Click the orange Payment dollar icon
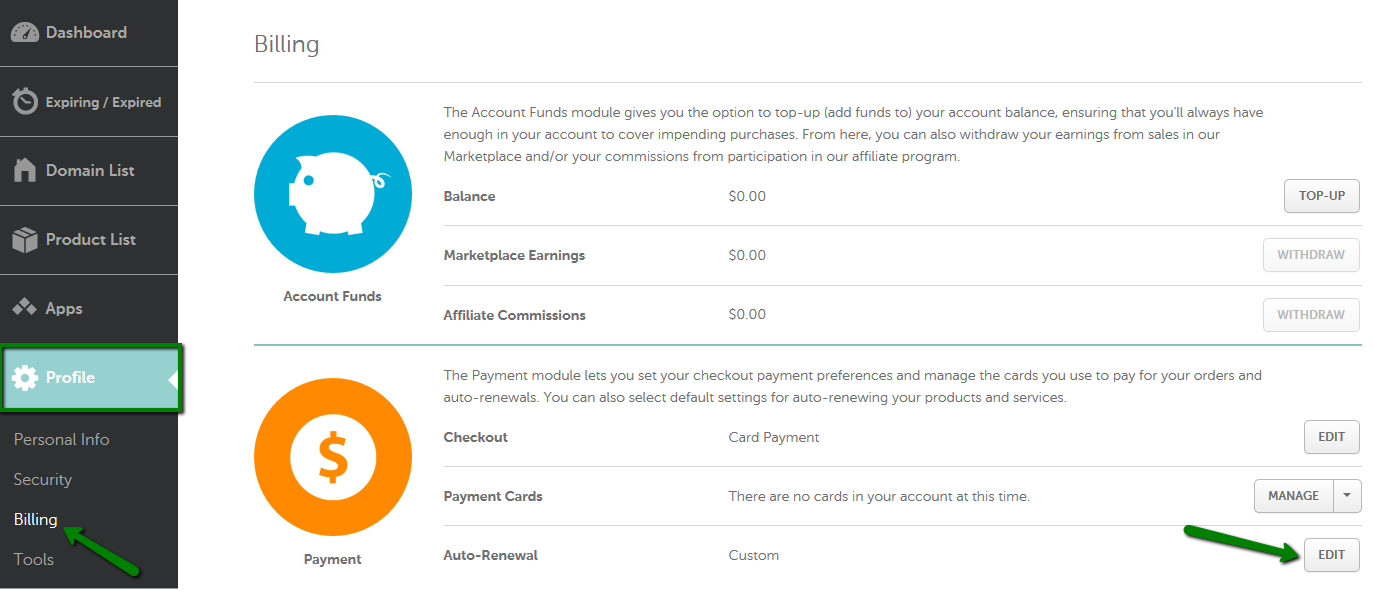Screen dimensions: 1373x591 click(332, 457)
